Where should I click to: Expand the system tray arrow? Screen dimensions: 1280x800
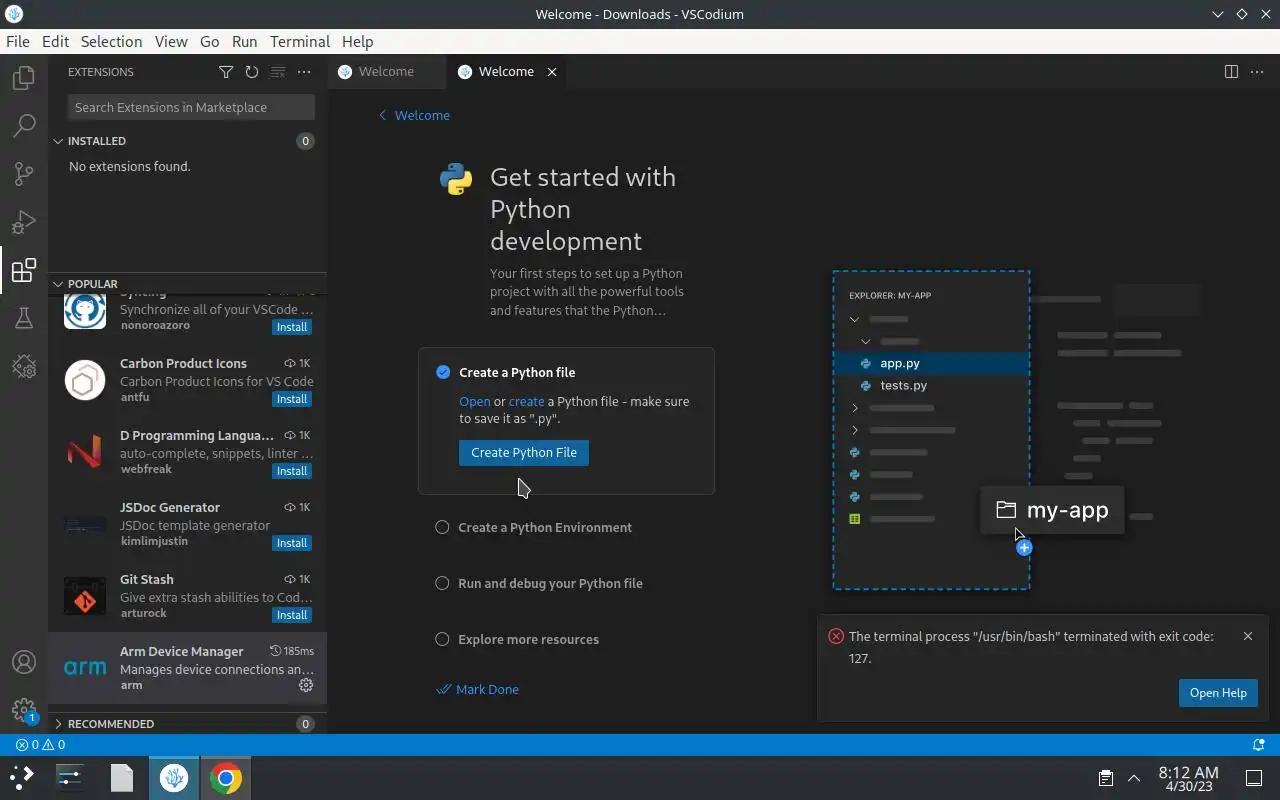coord(1134,778)
